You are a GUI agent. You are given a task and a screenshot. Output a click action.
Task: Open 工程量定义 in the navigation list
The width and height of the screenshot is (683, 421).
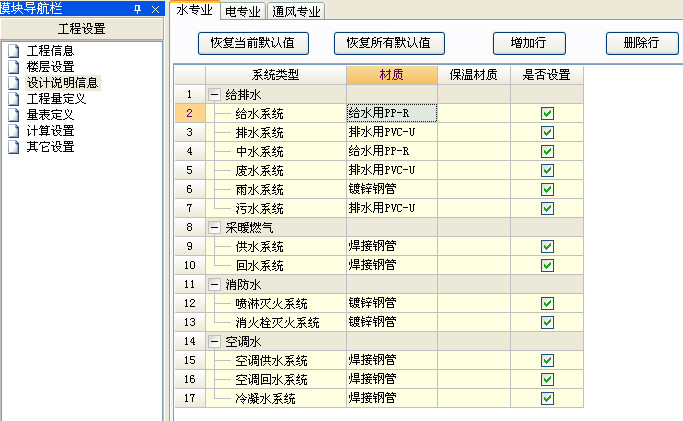(x=56, y=99)
